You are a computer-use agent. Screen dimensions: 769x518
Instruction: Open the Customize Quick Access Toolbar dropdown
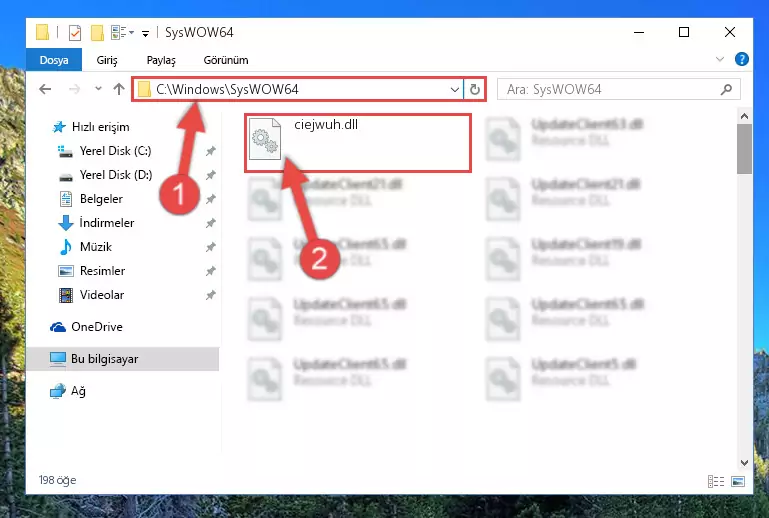145,33
